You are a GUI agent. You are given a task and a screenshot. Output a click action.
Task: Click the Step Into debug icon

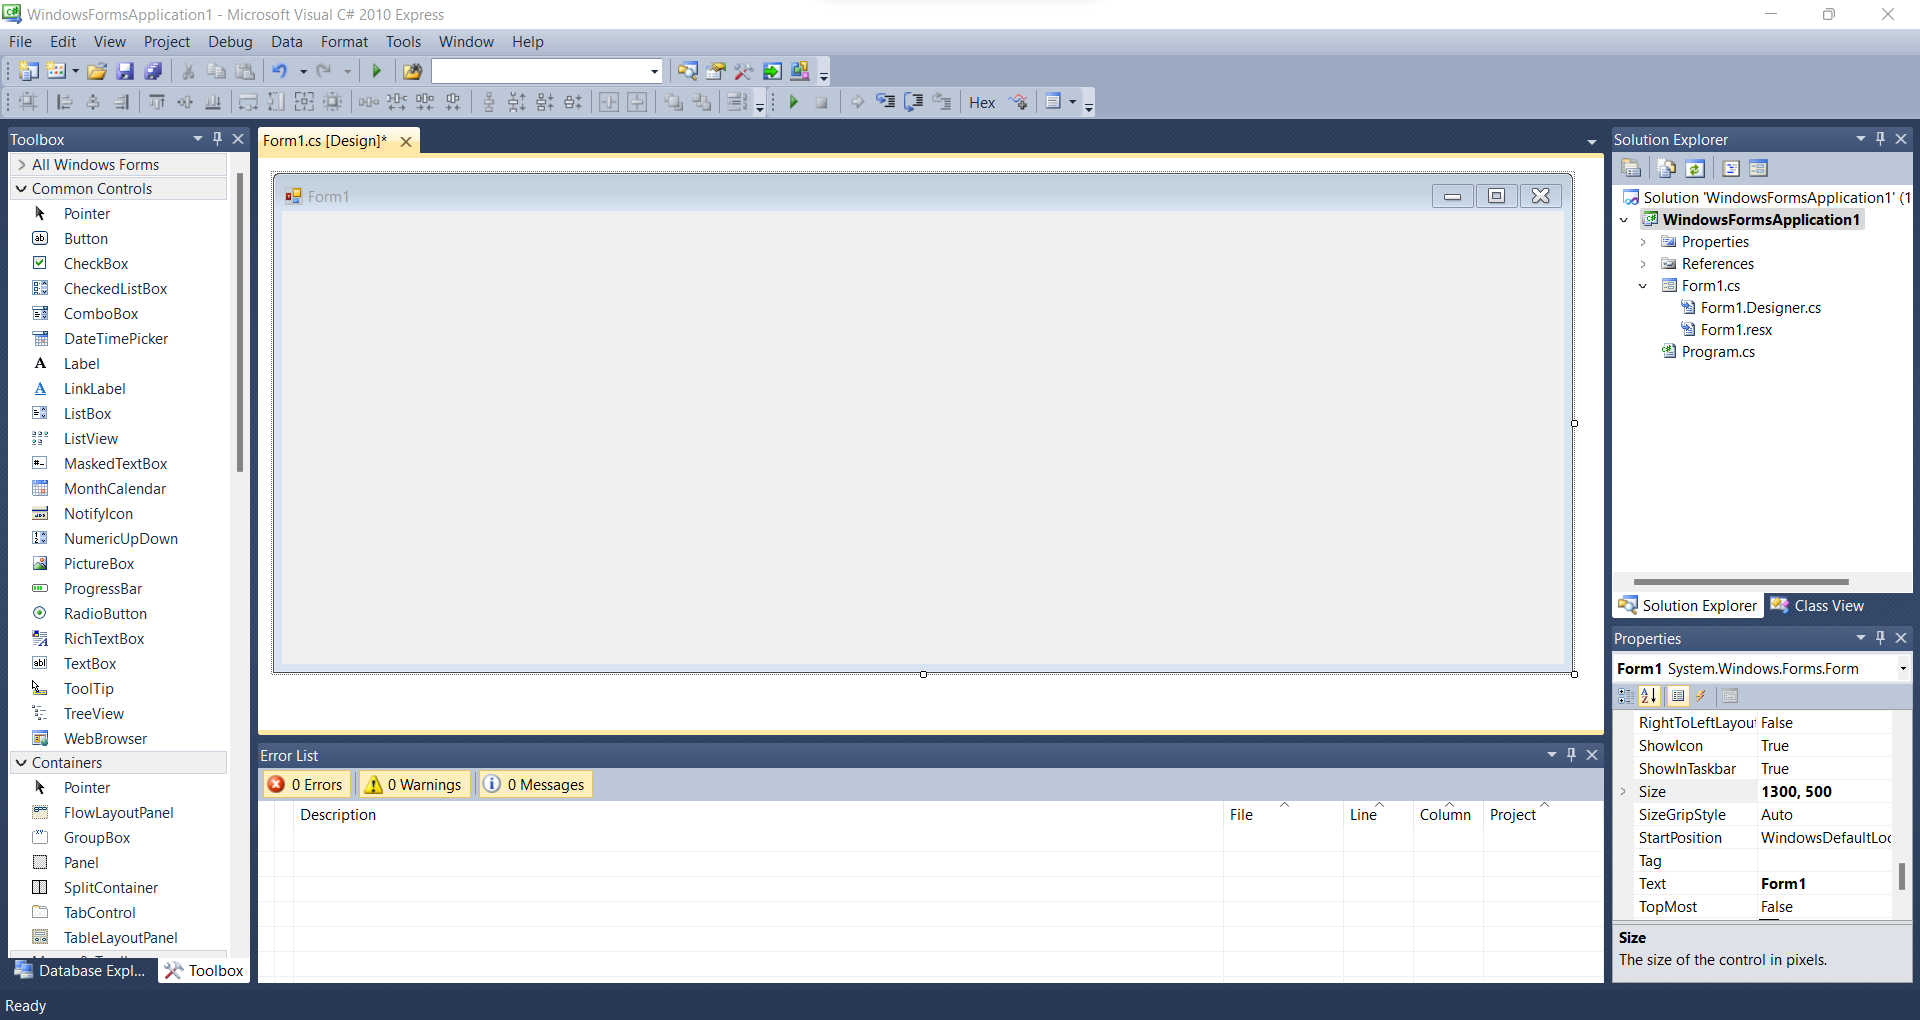(885, 102)
